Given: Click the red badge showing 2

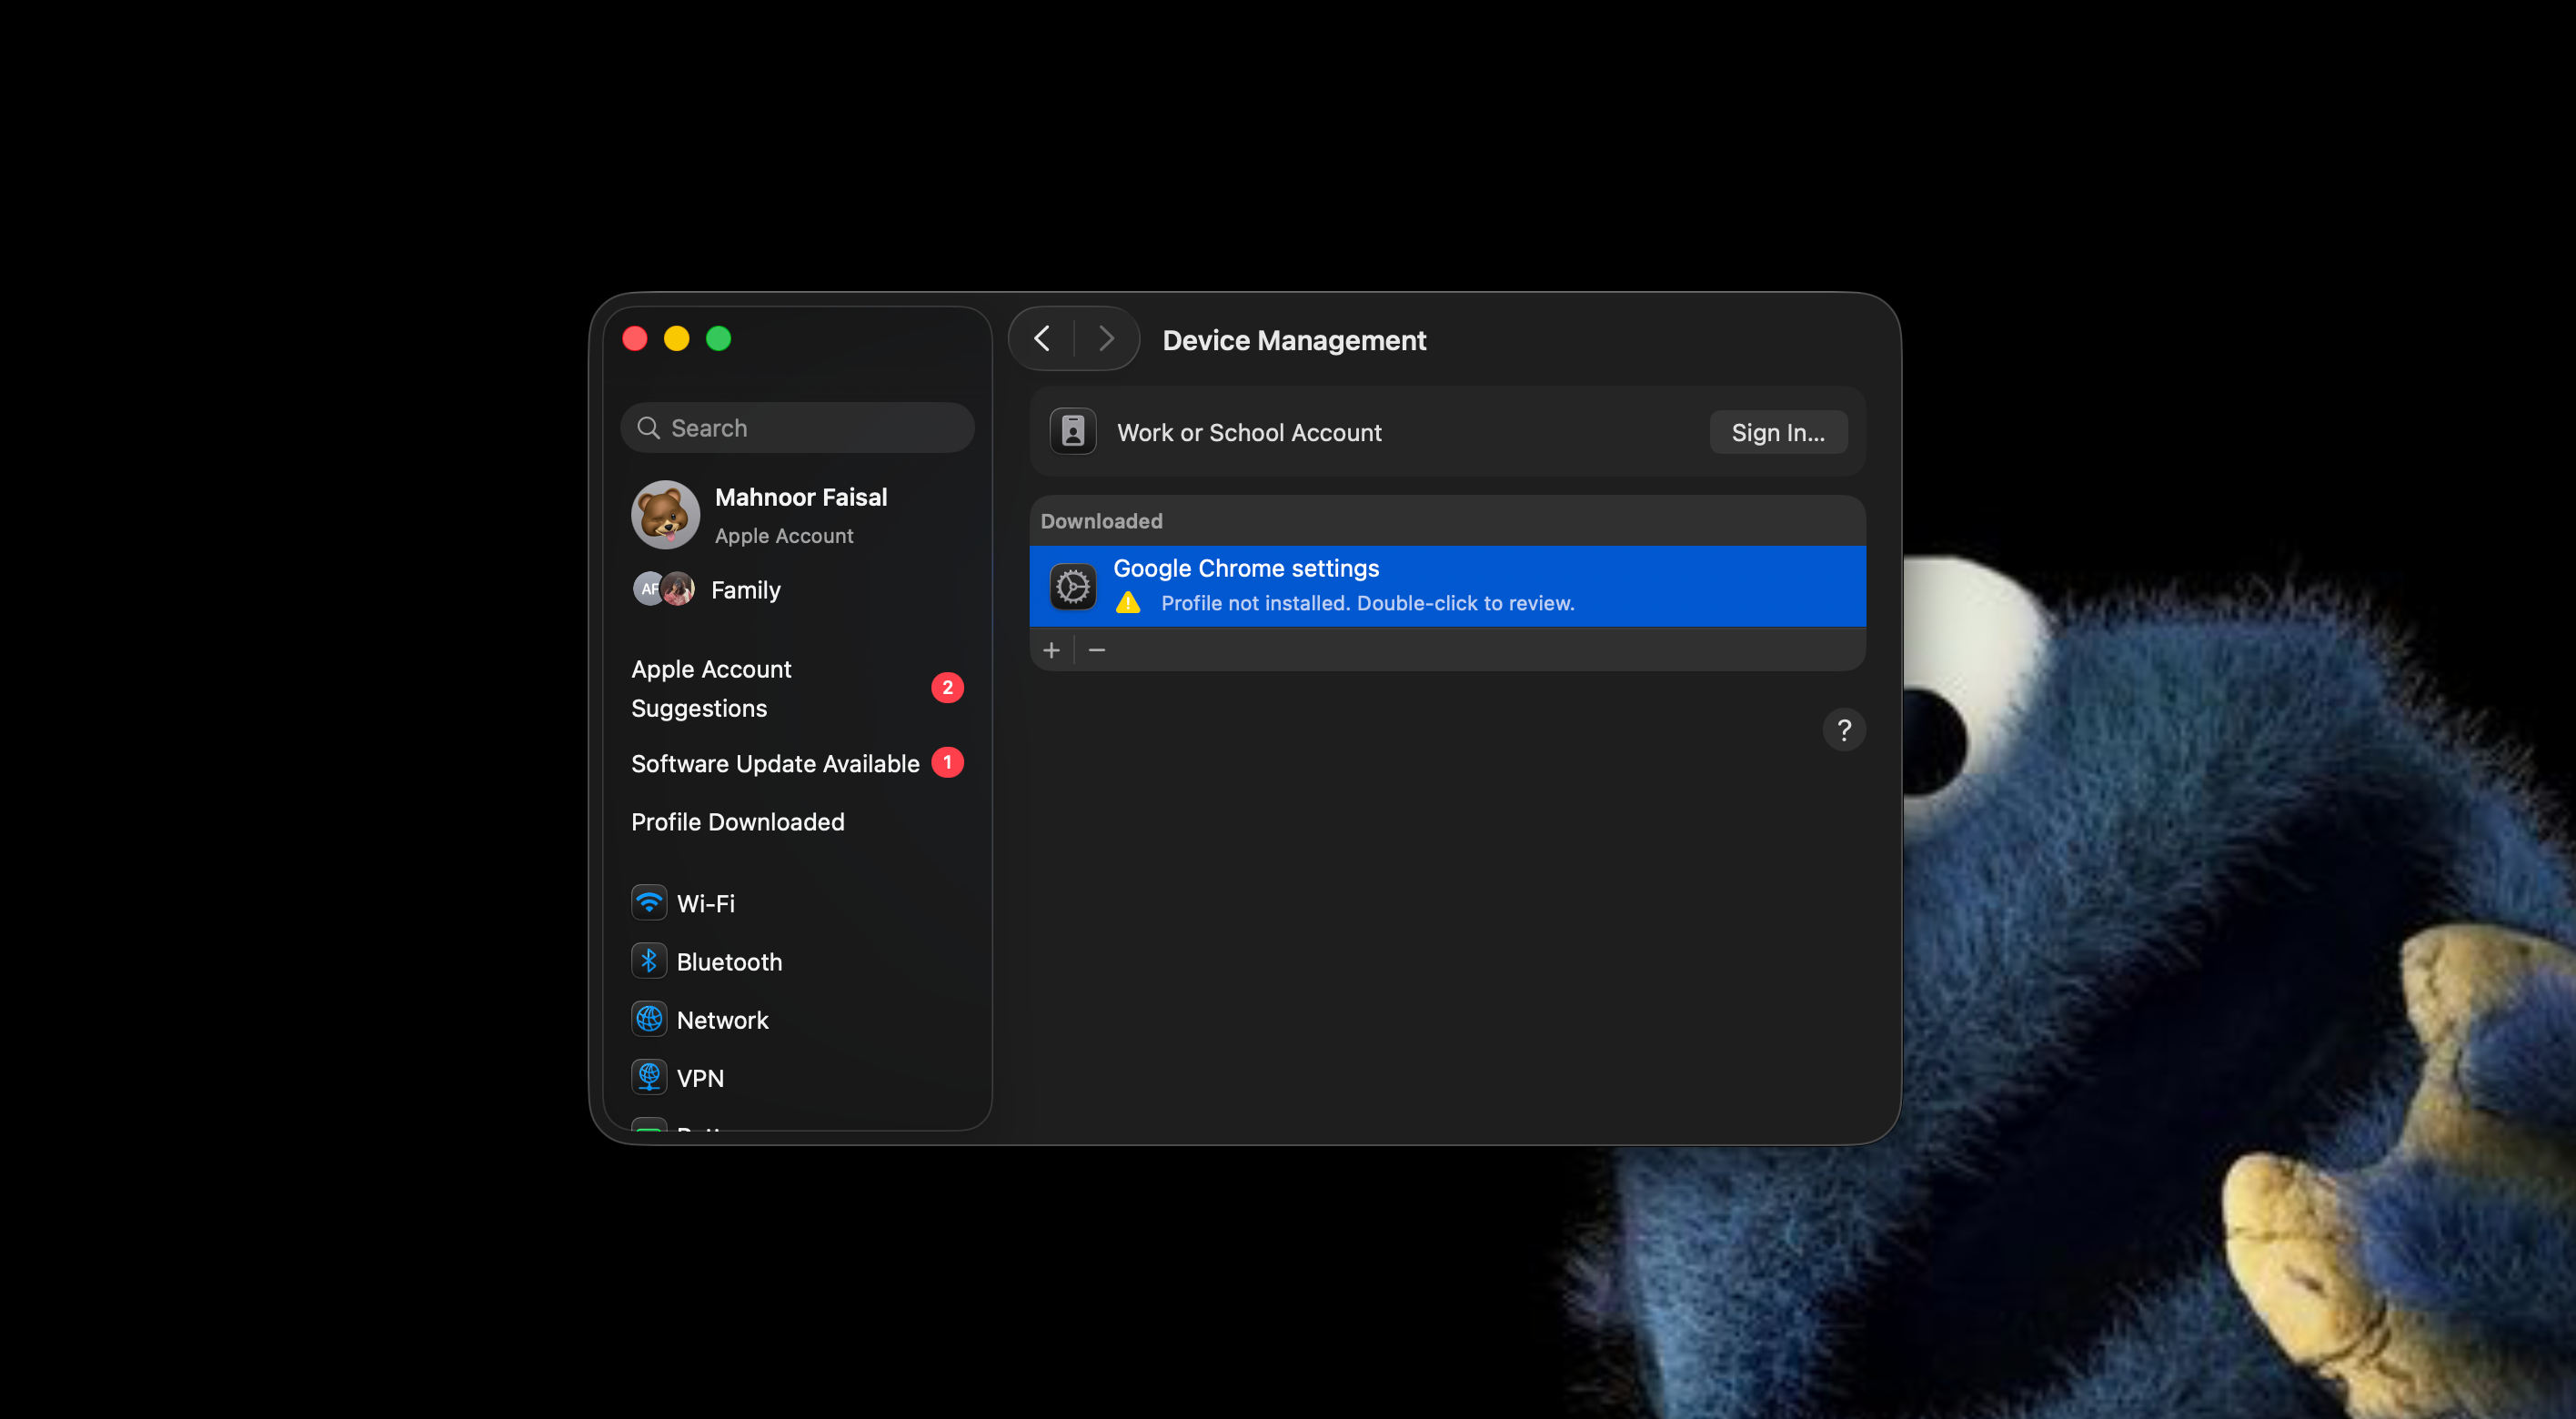Looking at the screenshot, I should pyautogui.click(x=947, y=688).
